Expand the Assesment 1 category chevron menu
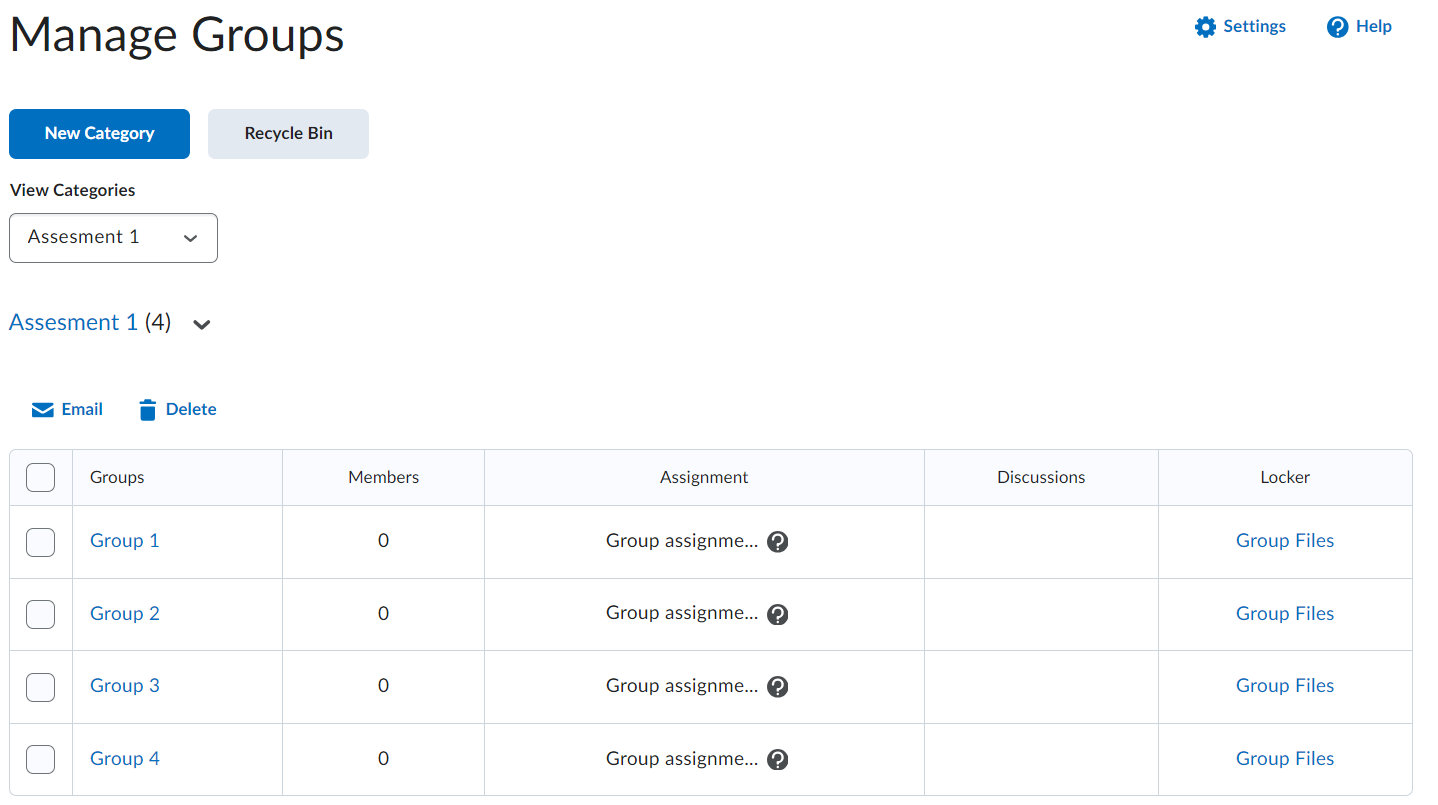The width and height of the screenshot is (1438, 805). pyautogui.click(x=202, y=324)
